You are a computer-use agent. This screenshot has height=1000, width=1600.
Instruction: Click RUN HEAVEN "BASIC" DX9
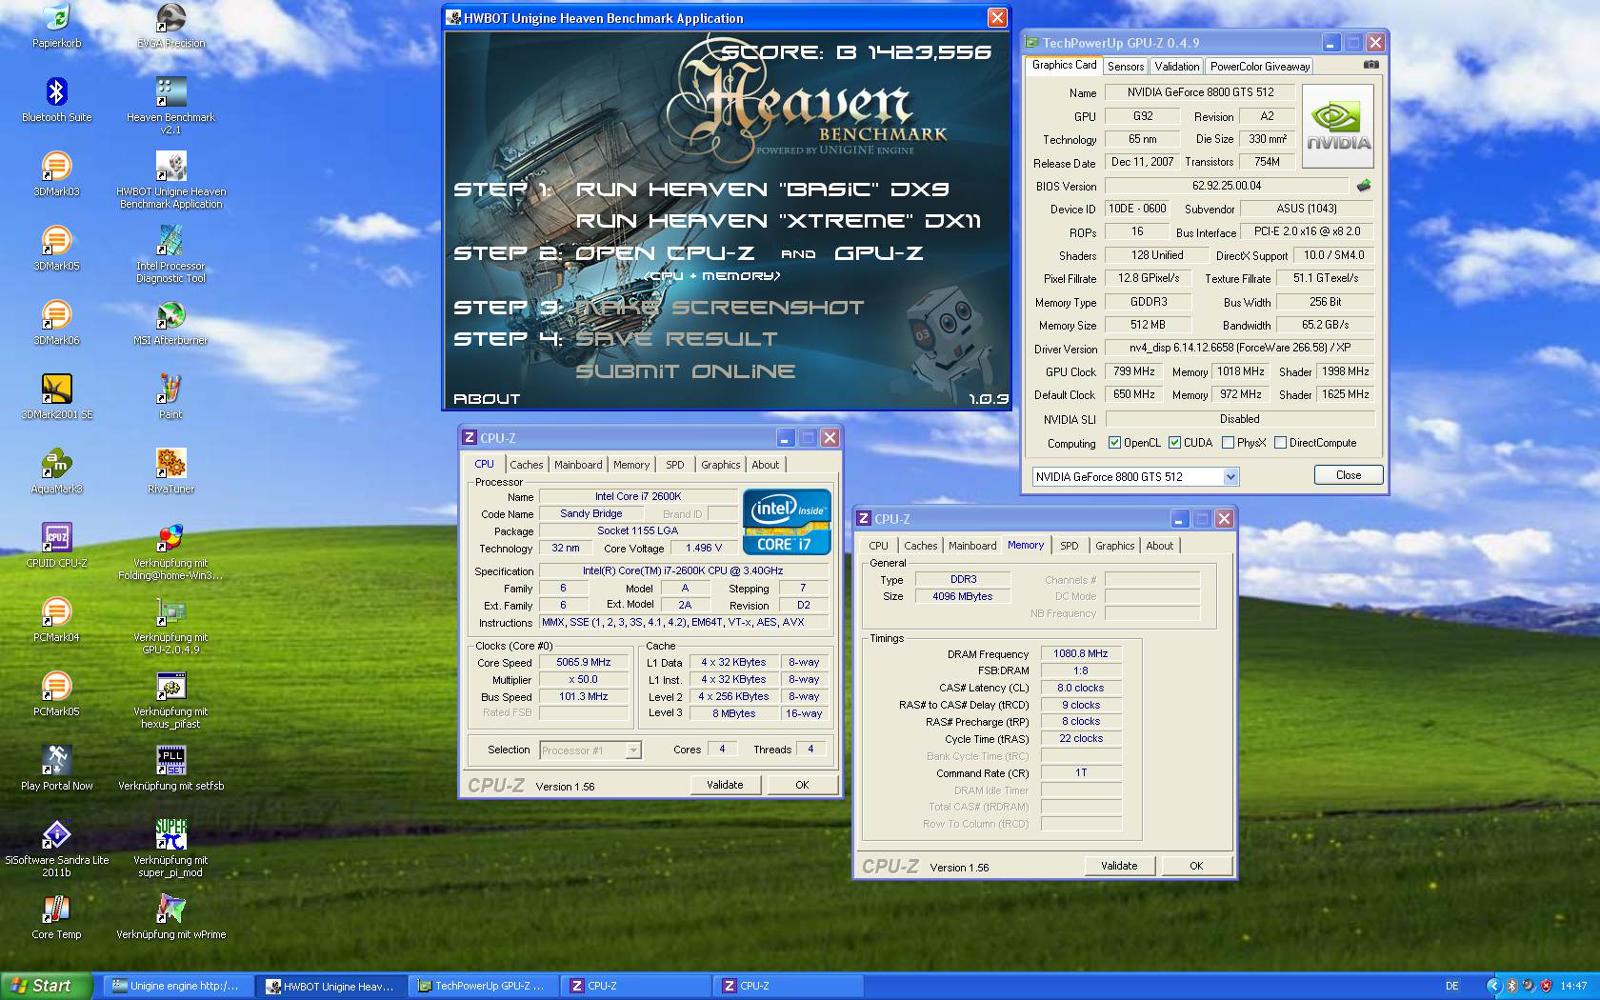tap(762, 189)
